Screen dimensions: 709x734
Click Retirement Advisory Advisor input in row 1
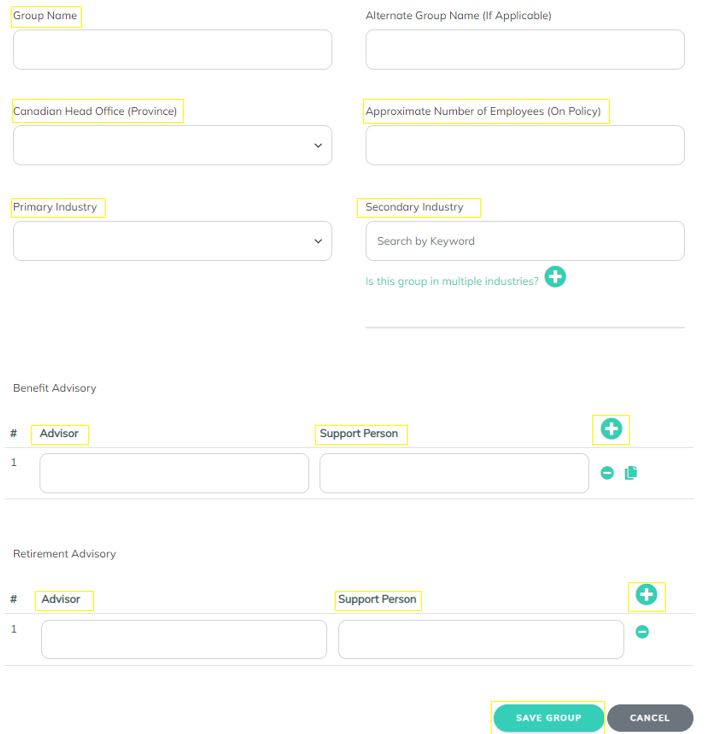pos(184,639)
